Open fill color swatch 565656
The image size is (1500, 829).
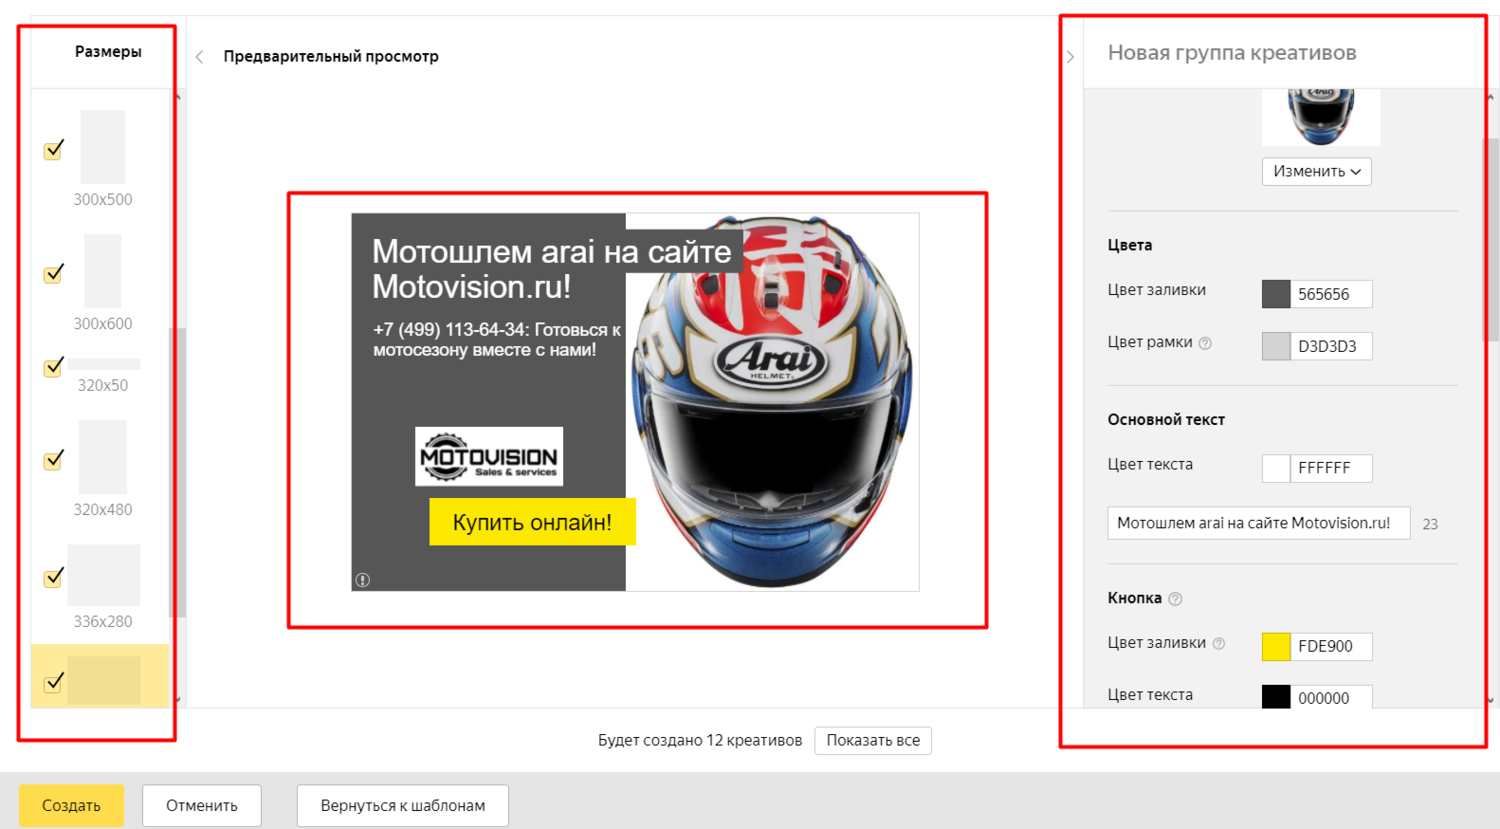tap(1276, 294)
